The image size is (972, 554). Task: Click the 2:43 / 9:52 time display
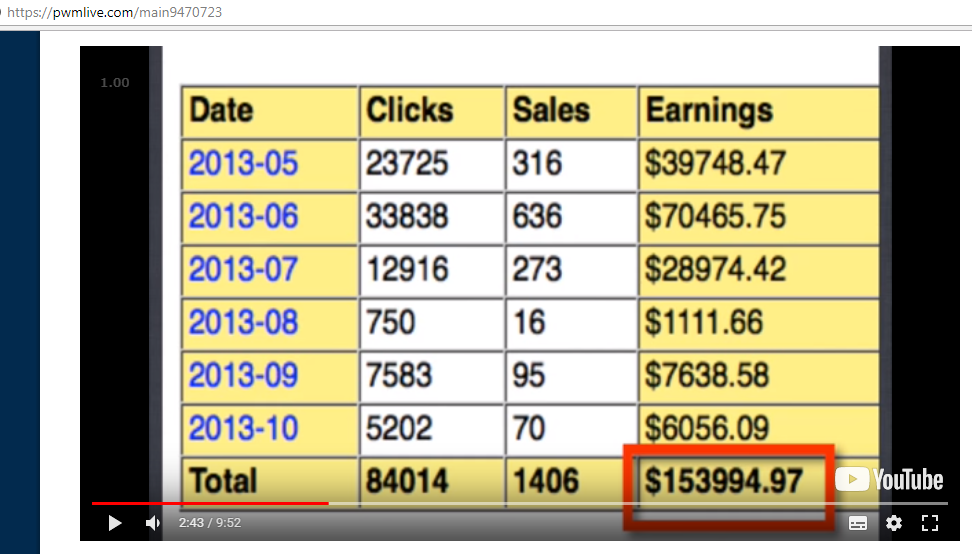point(210,523)
